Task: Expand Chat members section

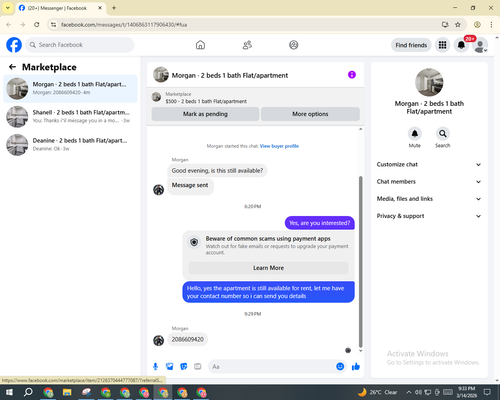Action: click(429, 182)
